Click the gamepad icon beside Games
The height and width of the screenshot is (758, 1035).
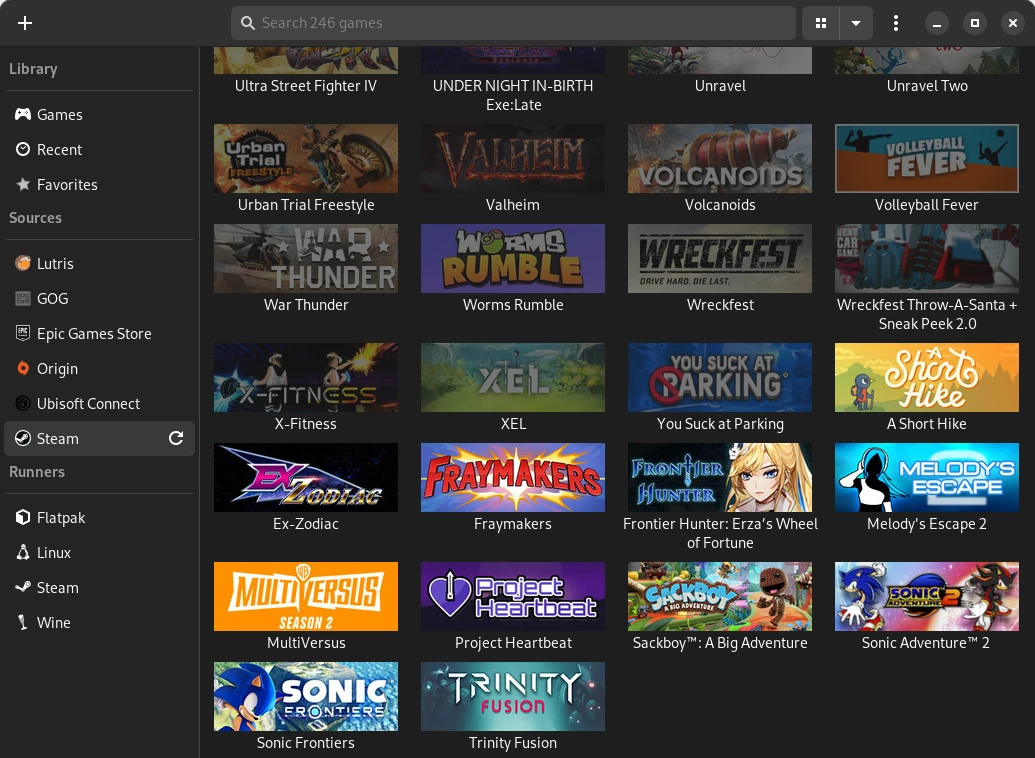[23, 114]
